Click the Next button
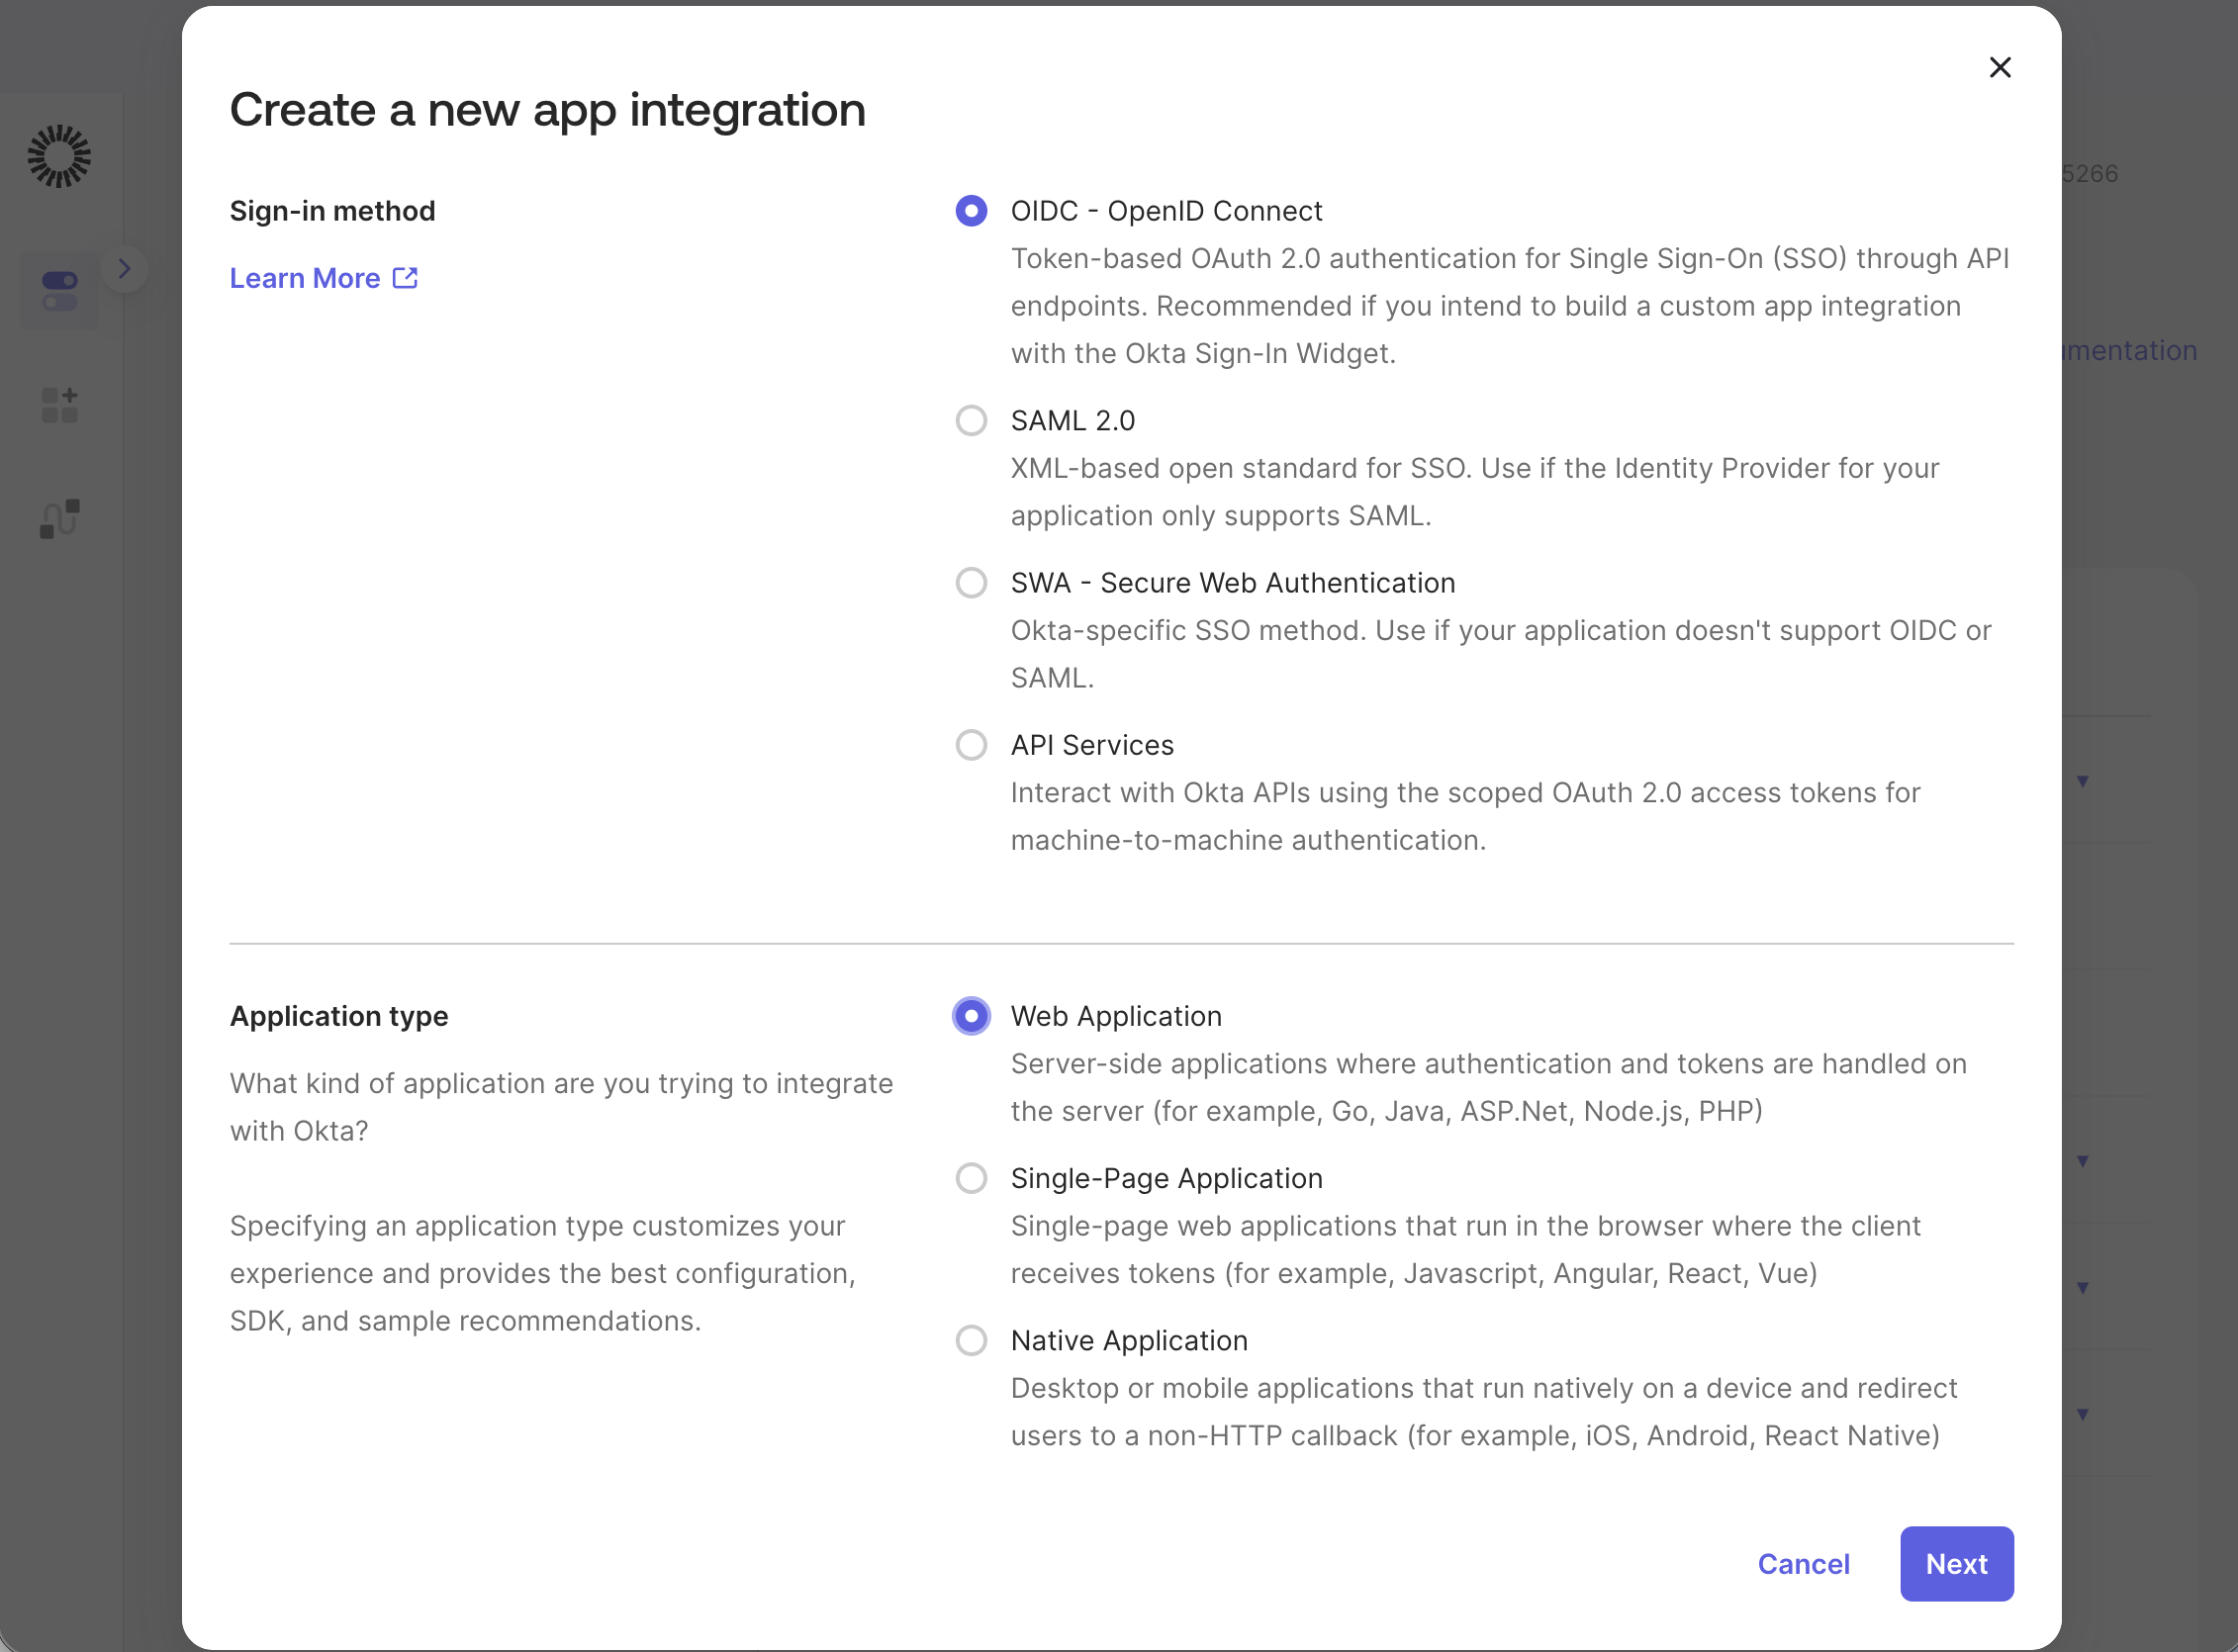The image size is (2238, 1652). click(1956, 1564)
